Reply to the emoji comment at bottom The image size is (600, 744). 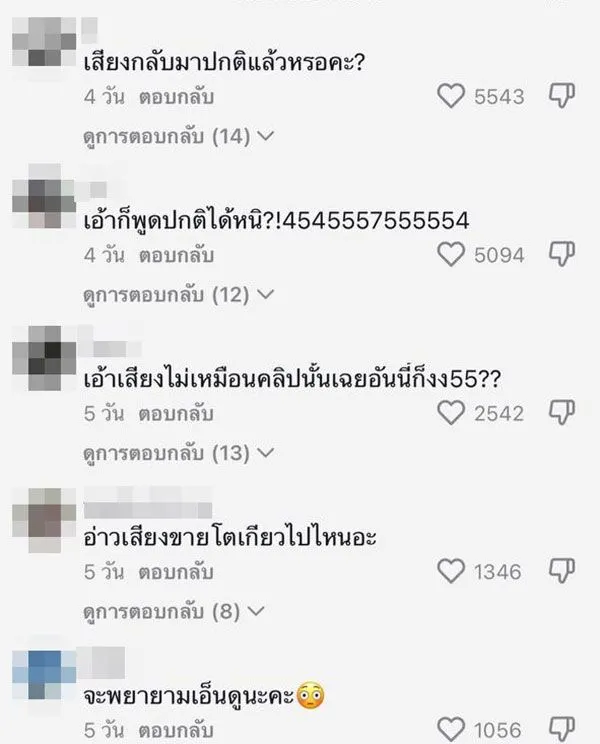(176, 730)
